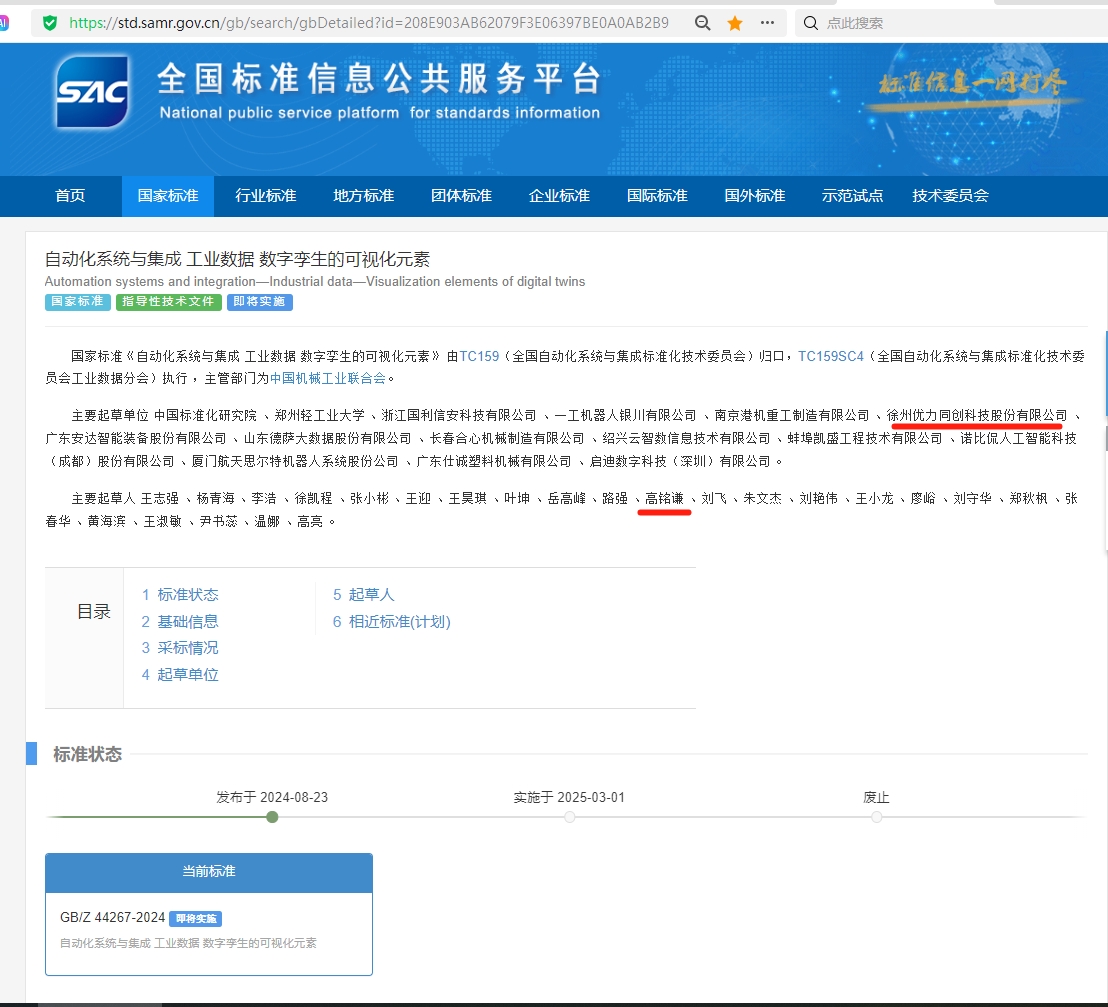Click drafting unit 中国标准化研究院
The image size is (1108, 1007).
(206, 416)
